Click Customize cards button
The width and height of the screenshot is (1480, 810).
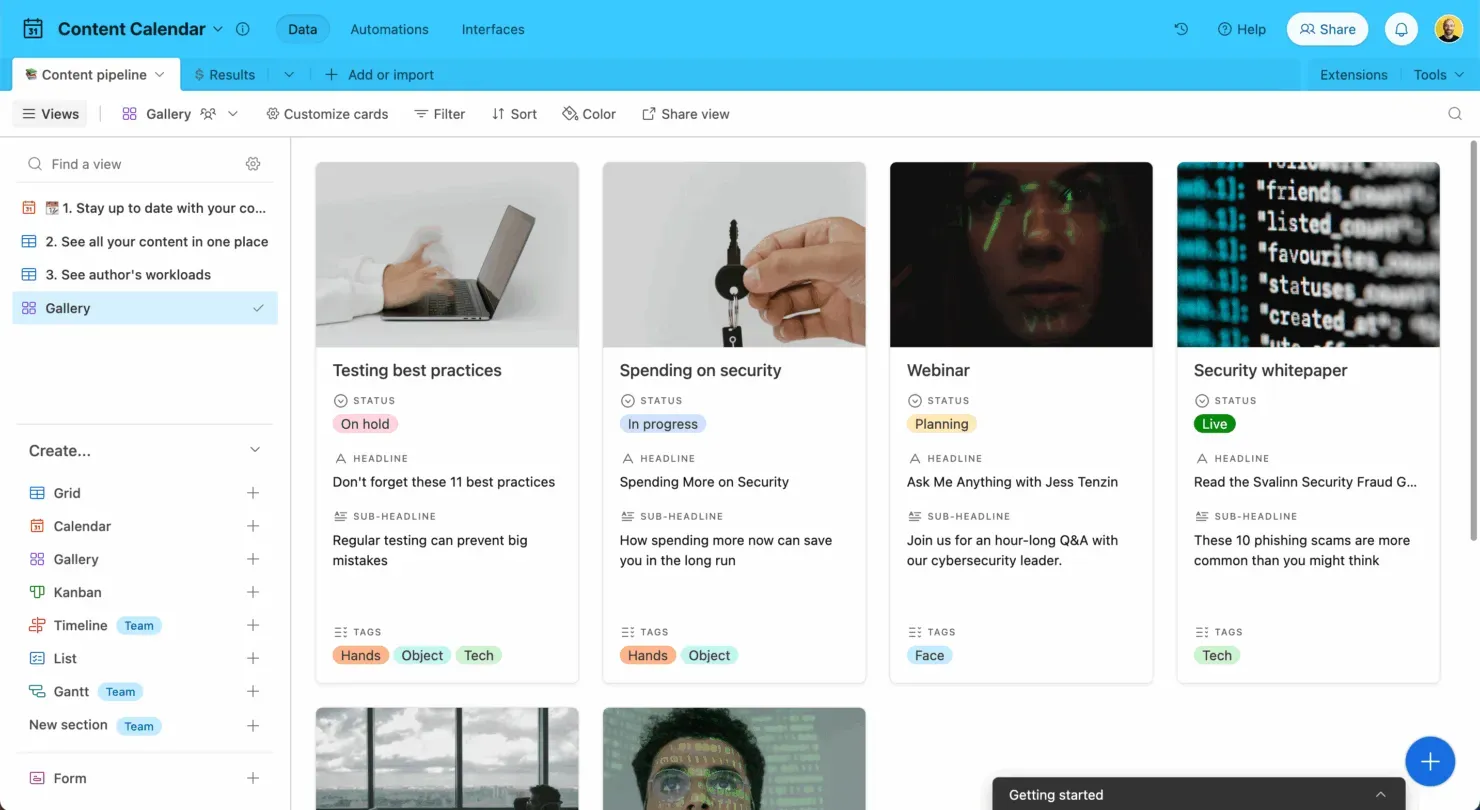327,114
